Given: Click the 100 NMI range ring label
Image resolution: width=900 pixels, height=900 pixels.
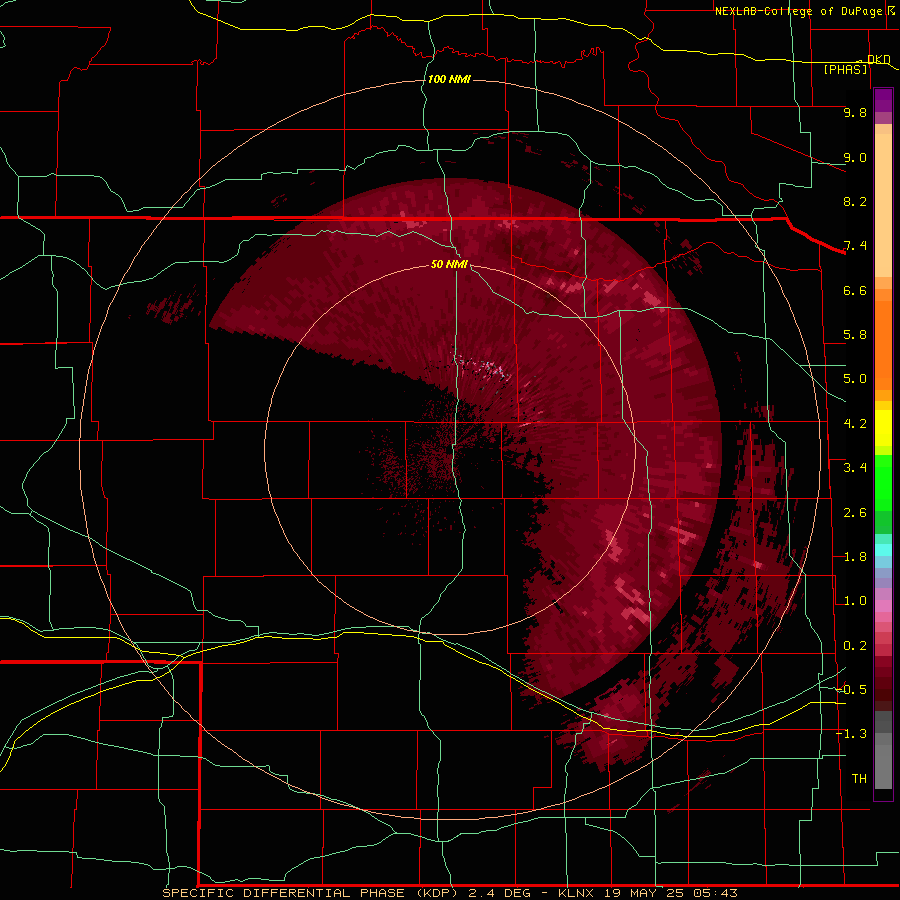Looking at the screenshot, I should (x=449, y=79).
